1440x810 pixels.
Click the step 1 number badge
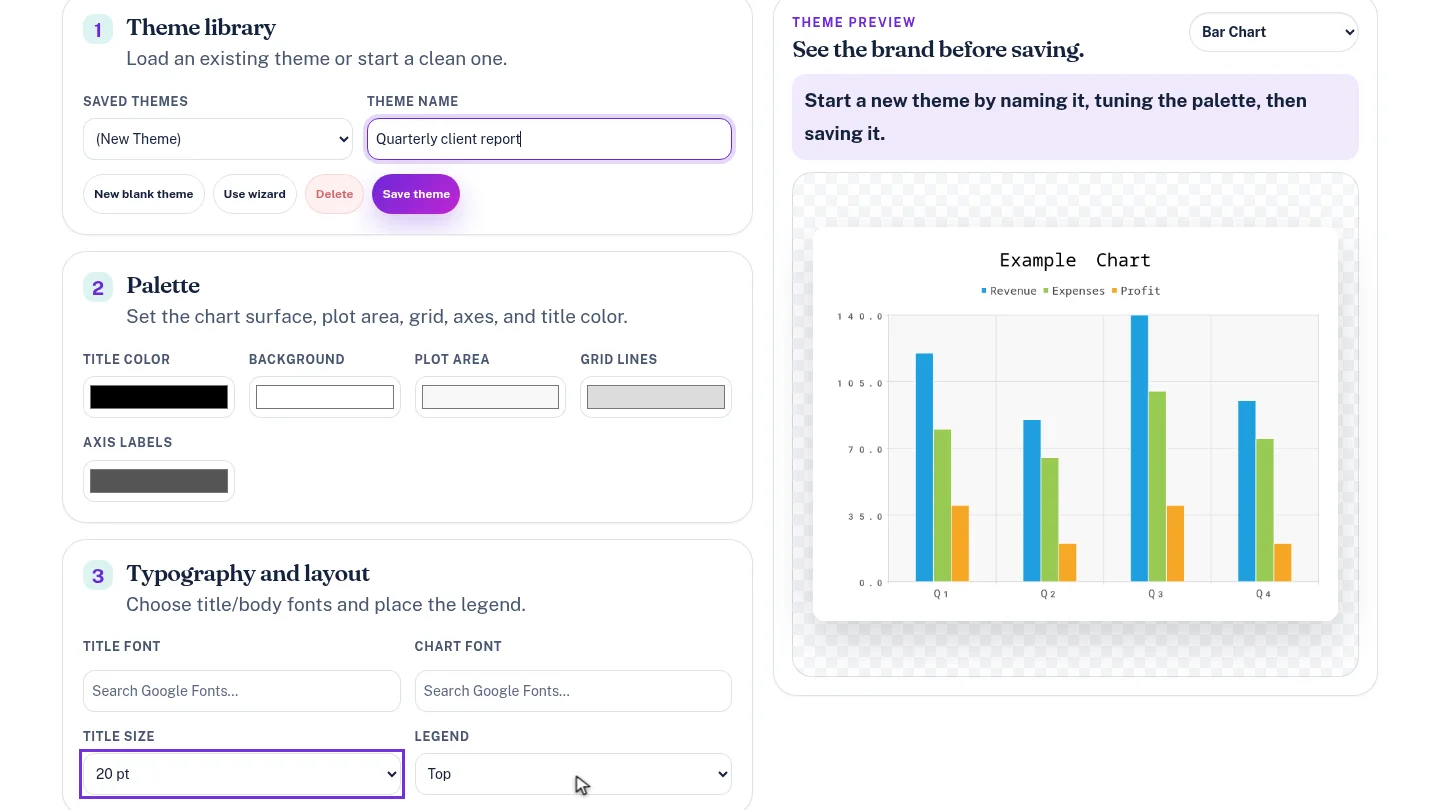click(98, 30)
